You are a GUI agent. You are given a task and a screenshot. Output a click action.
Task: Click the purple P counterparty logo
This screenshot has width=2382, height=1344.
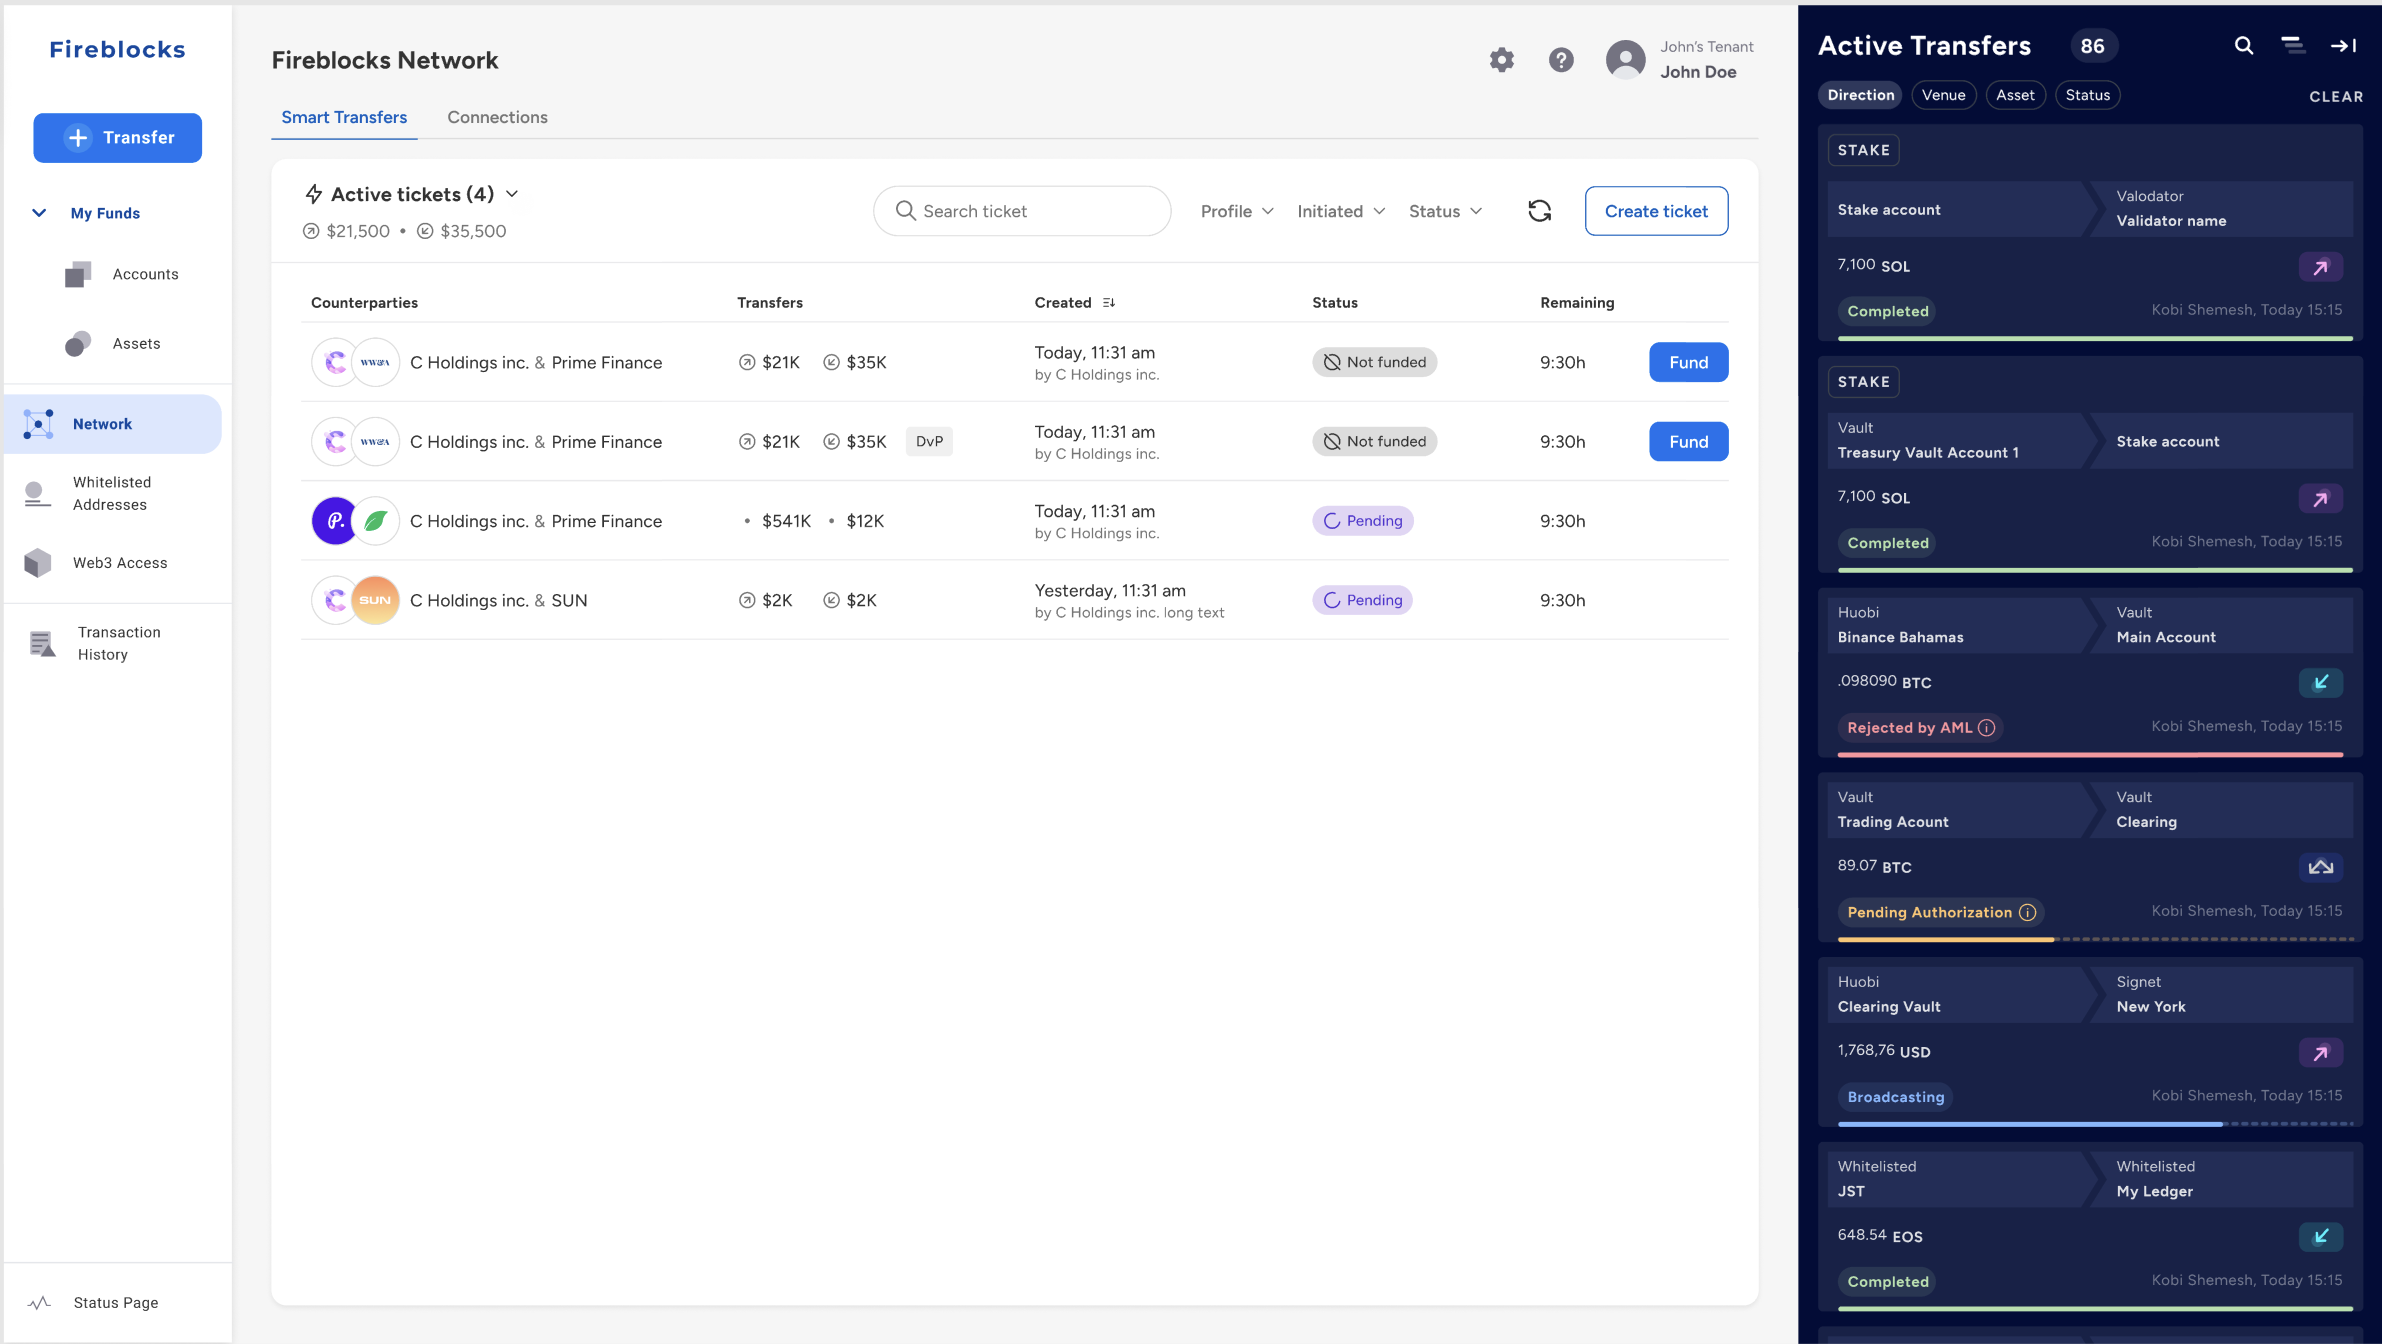[335, 521]
